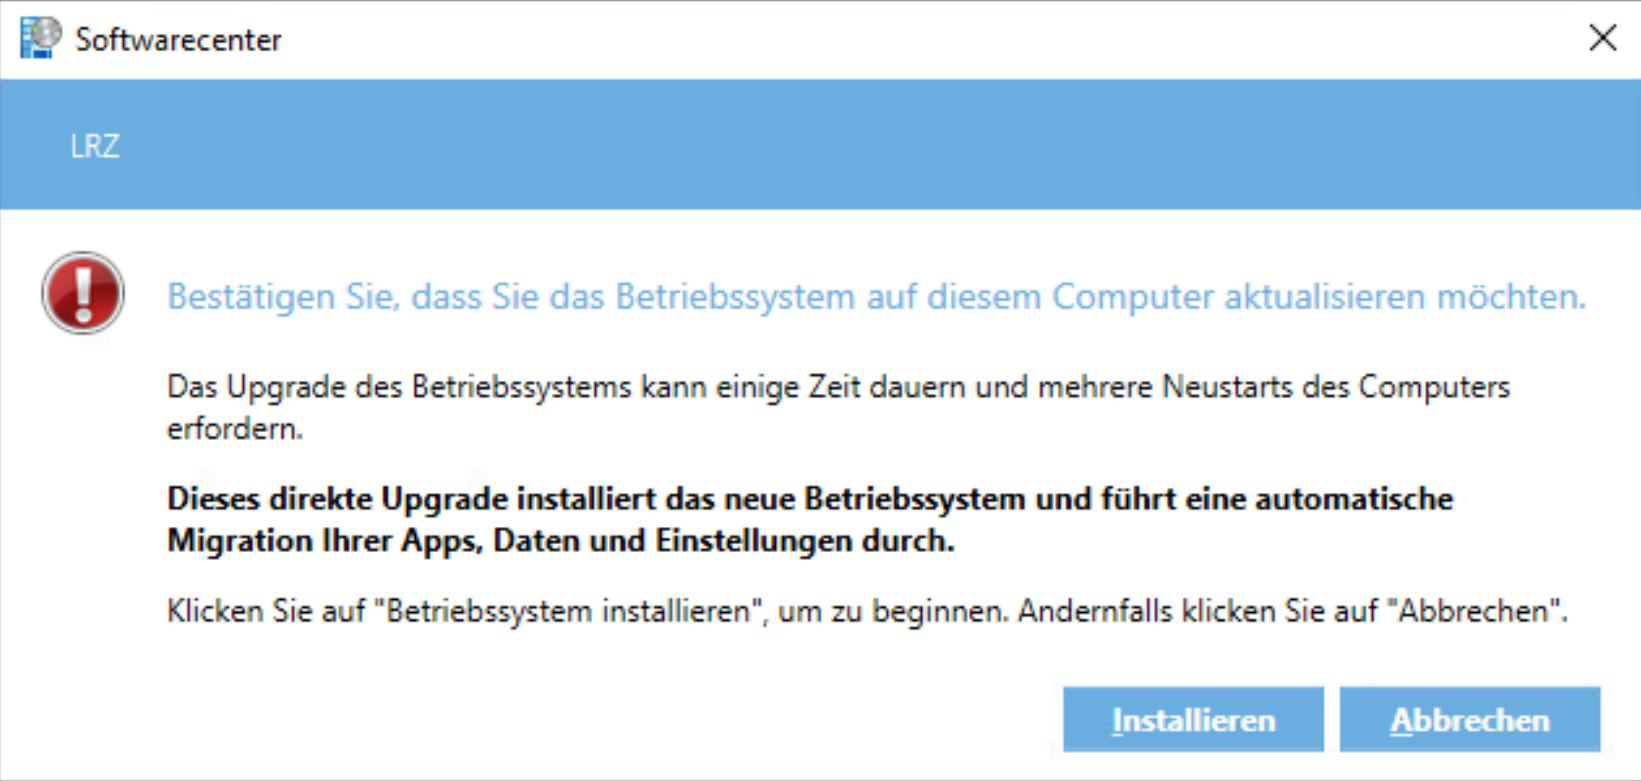Click the word "aktualisieren" in blue heading
This screenshot has width=1641, height=781.
(x=1324, y=297)
